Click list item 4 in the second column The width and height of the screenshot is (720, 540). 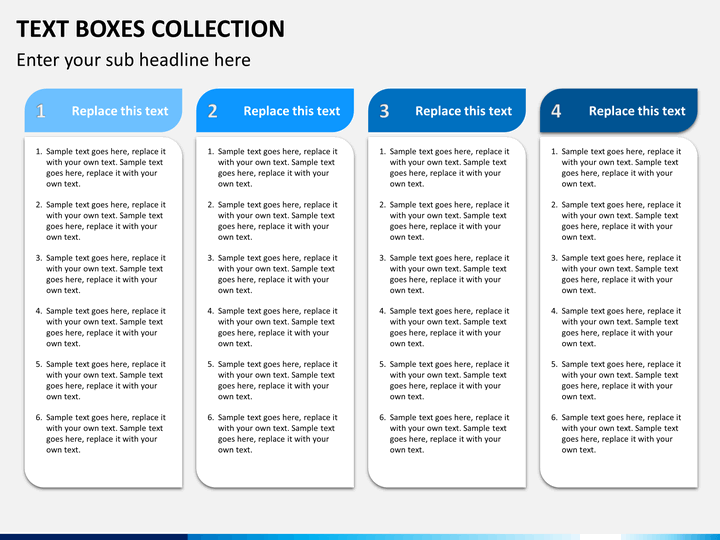click(272, 327)
